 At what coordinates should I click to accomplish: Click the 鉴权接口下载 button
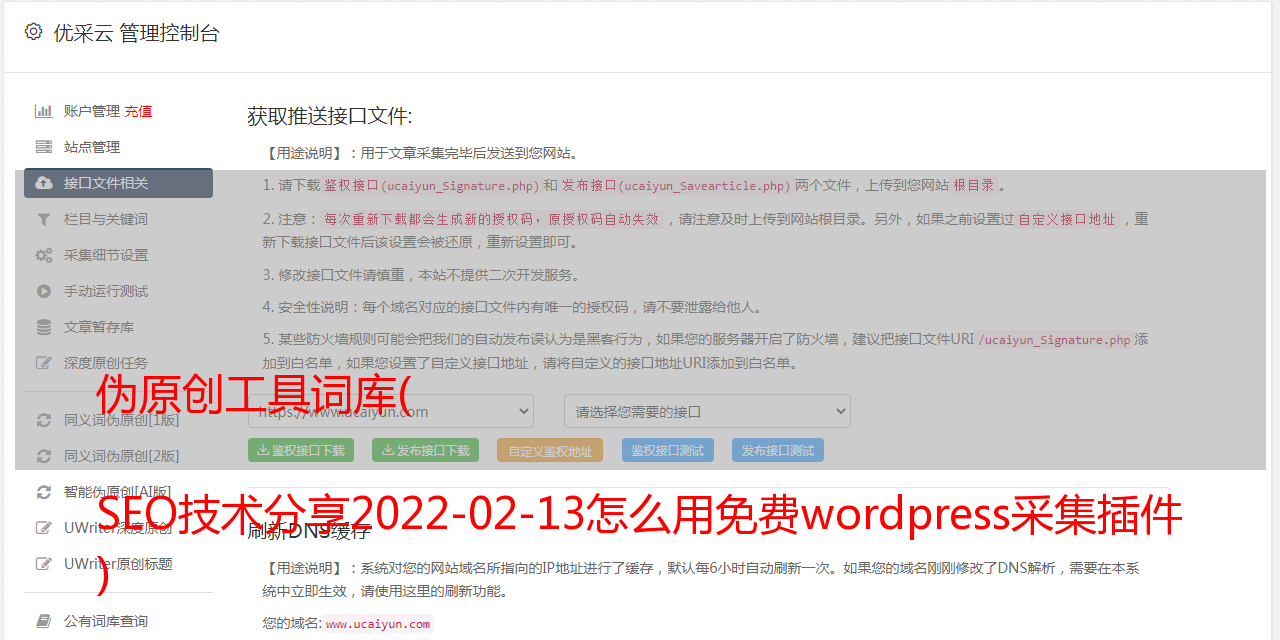click(301, 450)
